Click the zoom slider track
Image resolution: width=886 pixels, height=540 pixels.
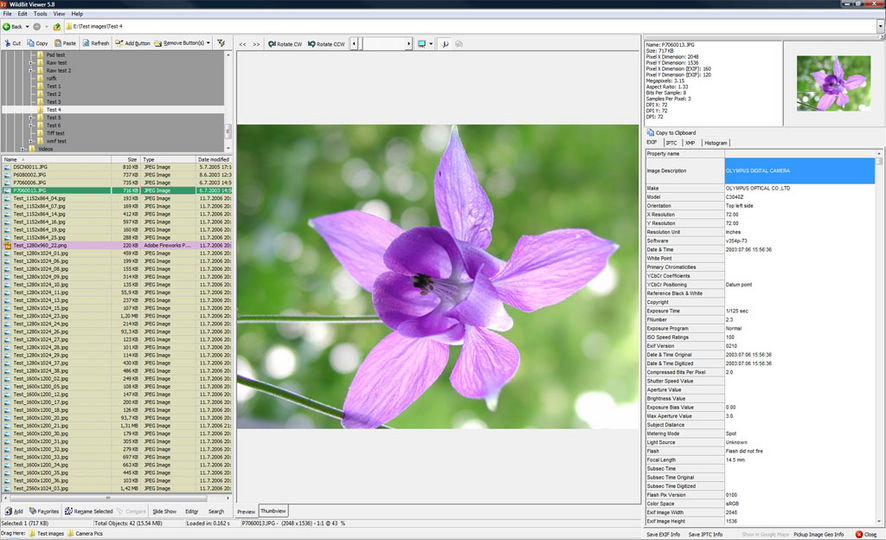[x=384, y=43]
